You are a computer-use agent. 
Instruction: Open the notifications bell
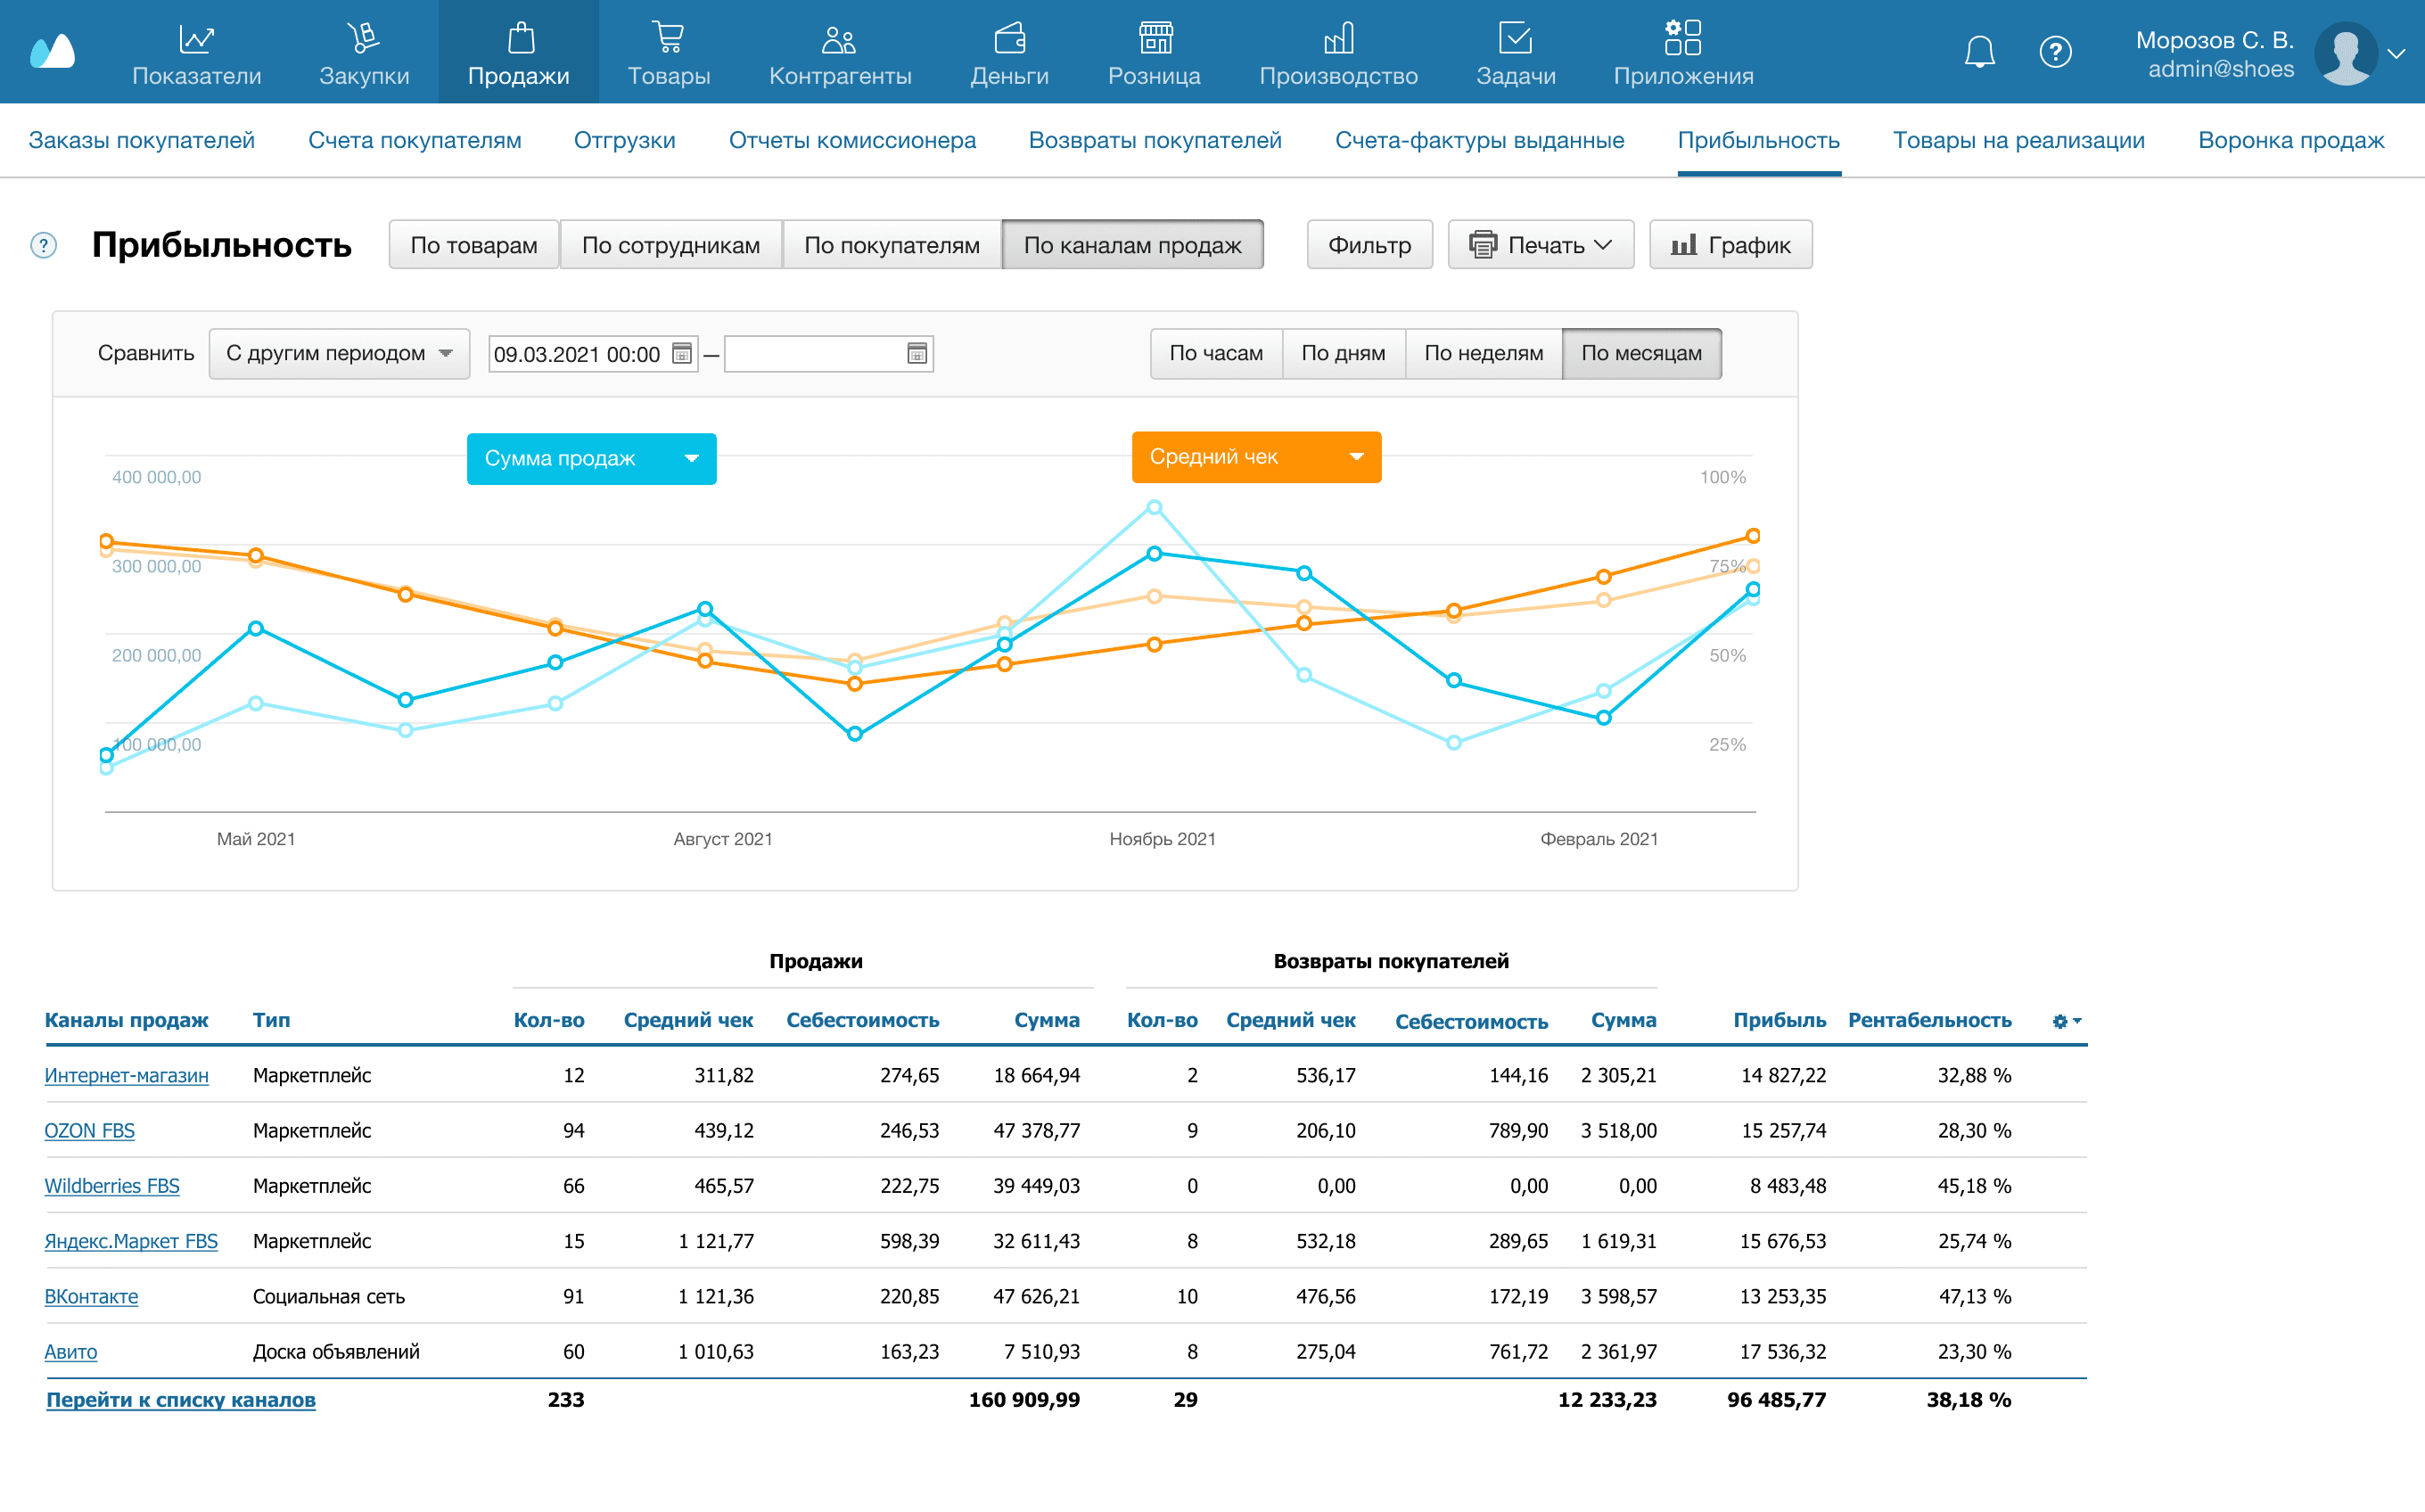(1979, 51)
